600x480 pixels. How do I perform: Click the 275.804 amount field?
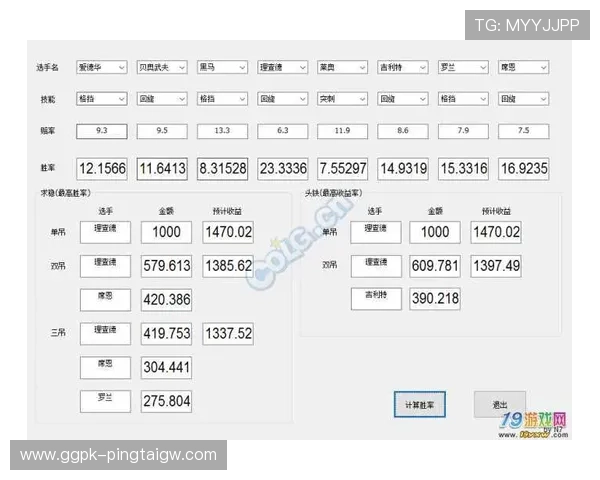(x=166, y=401)
